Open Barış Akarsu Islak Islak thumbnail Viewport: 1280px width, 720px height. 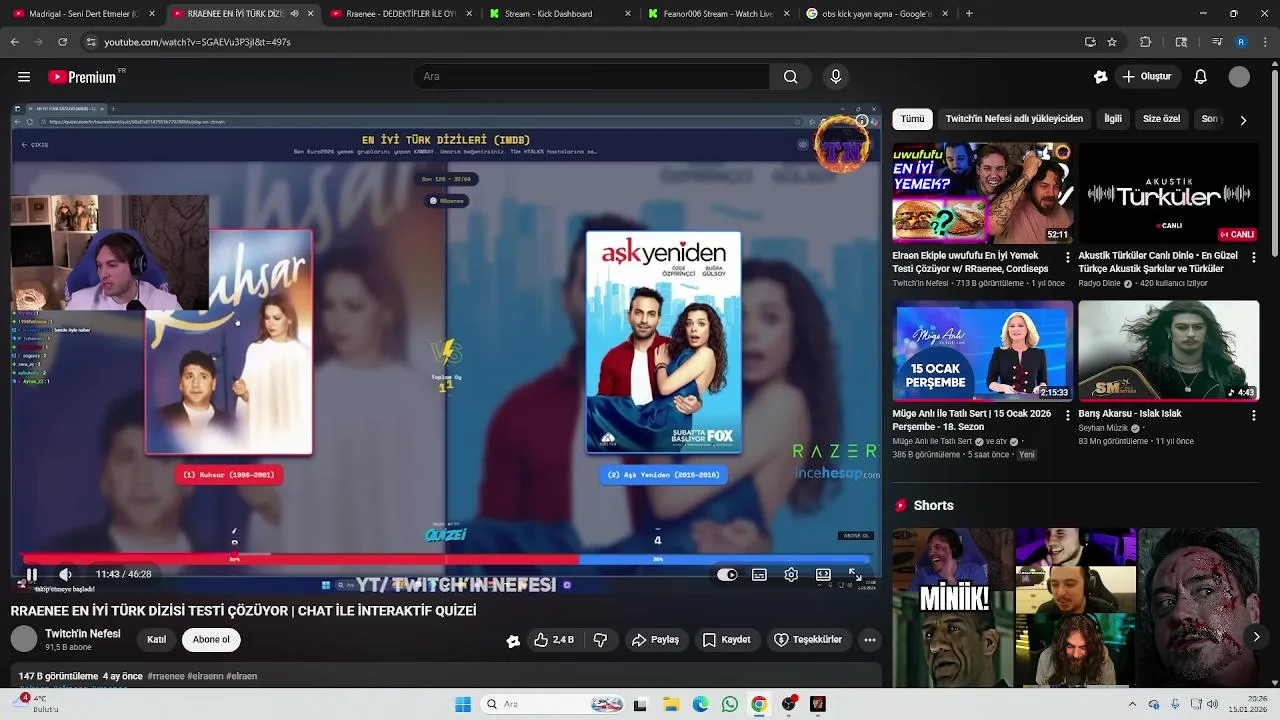(x=1169, y=351)
